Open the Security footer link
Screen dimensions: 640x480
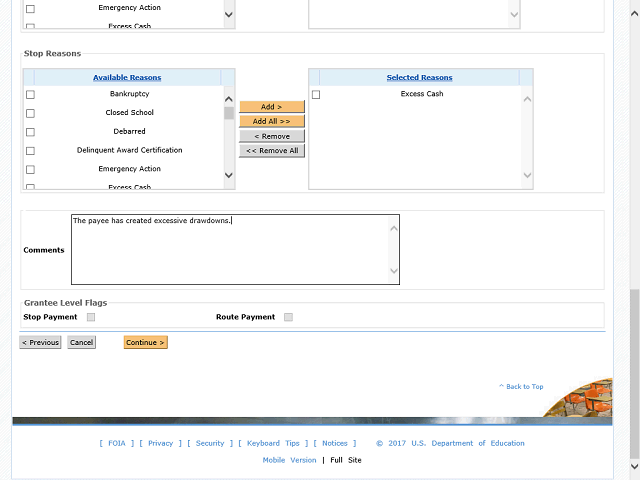click(x=210, y=443)
